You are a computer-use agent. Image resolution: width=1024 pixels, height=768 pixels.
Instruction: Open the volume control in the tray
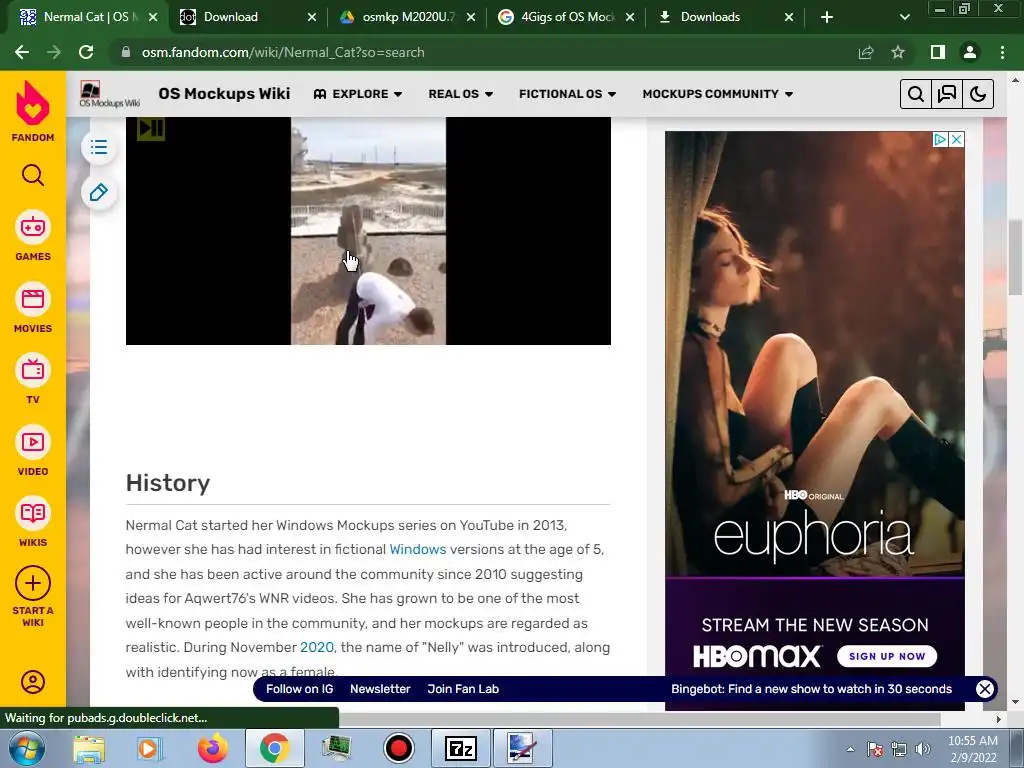(923, 749)
